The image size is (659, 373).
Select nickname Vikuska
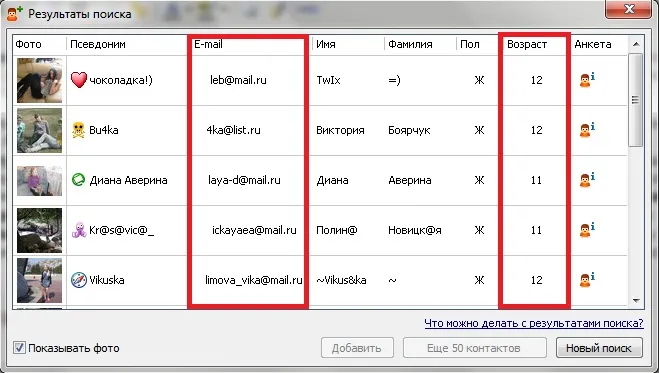coord(106,280)
